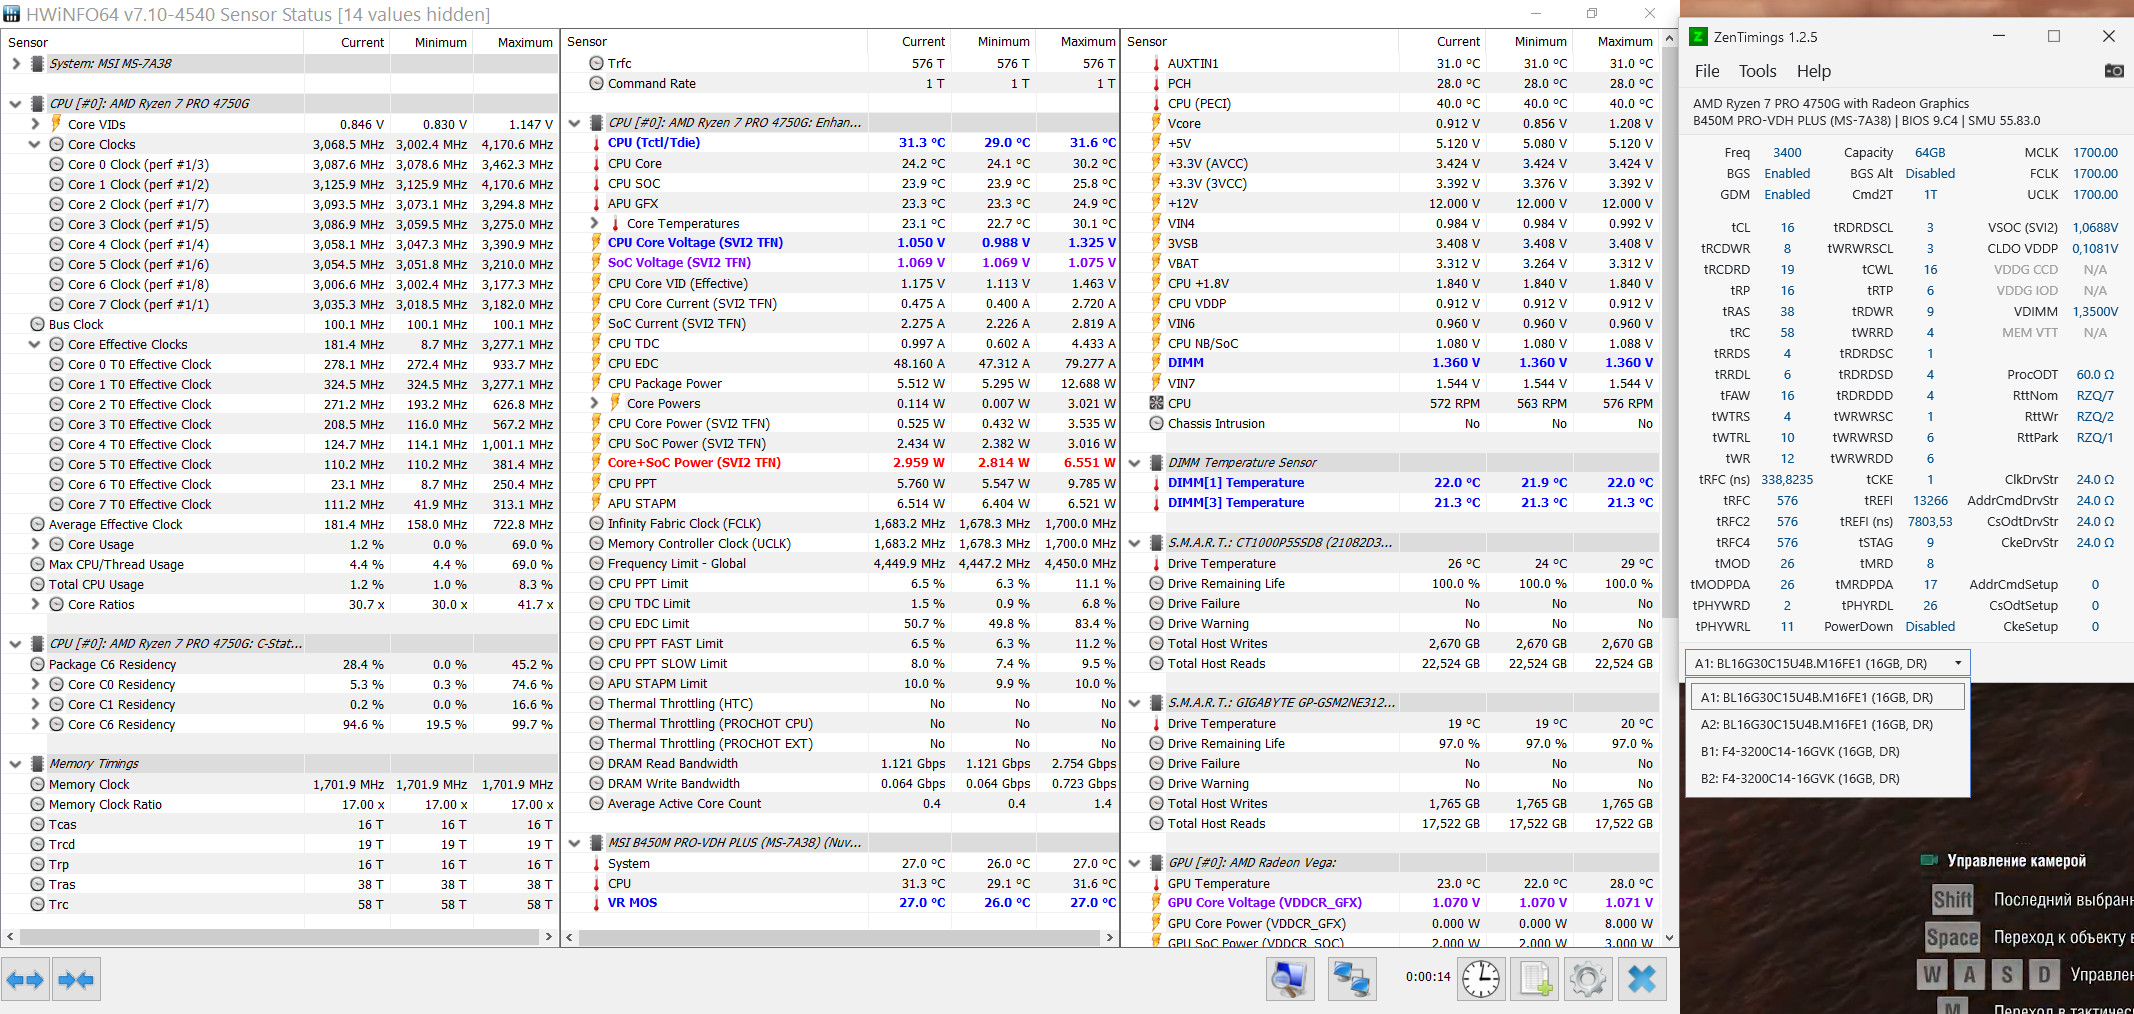Click the circle icon beside Thermal Throttling (HTC)
This screenshot has width=2134, height=1014.
click(596, 703)
